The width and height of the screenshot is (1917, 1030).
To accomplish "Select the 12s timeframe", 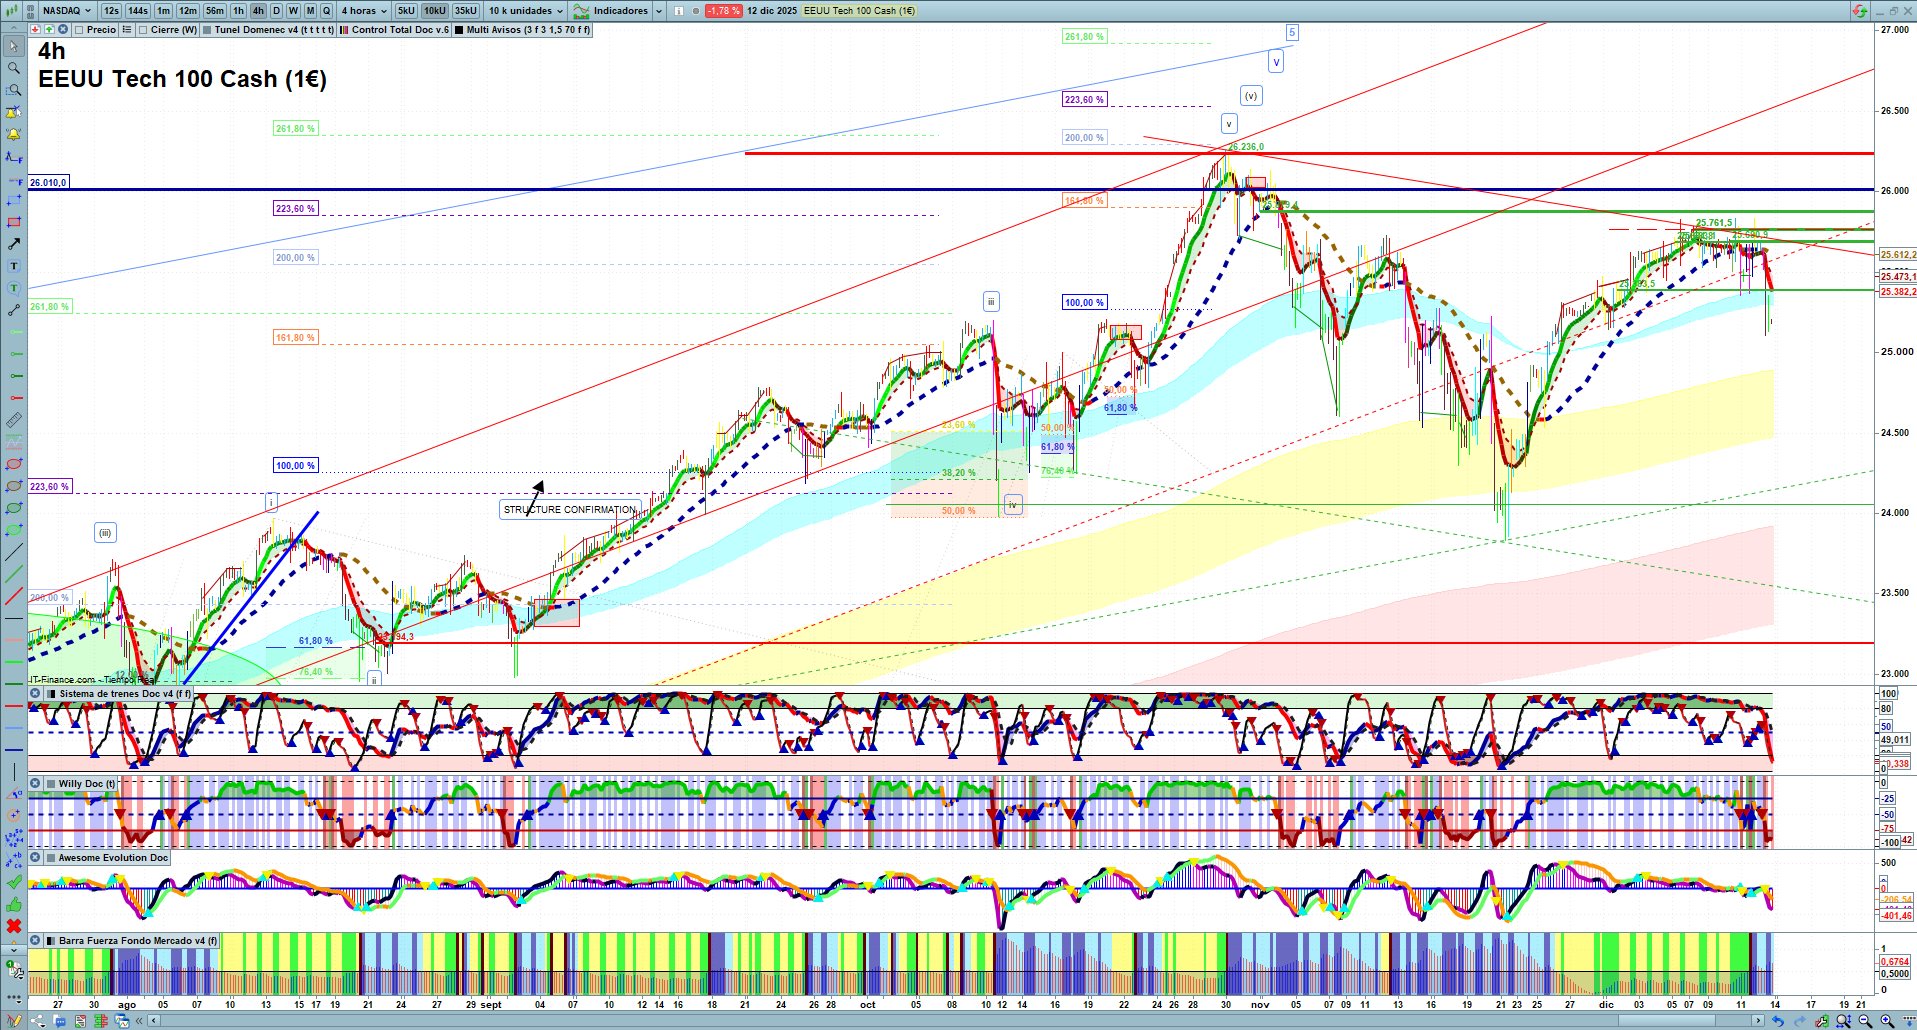I will tap(111, 11).
